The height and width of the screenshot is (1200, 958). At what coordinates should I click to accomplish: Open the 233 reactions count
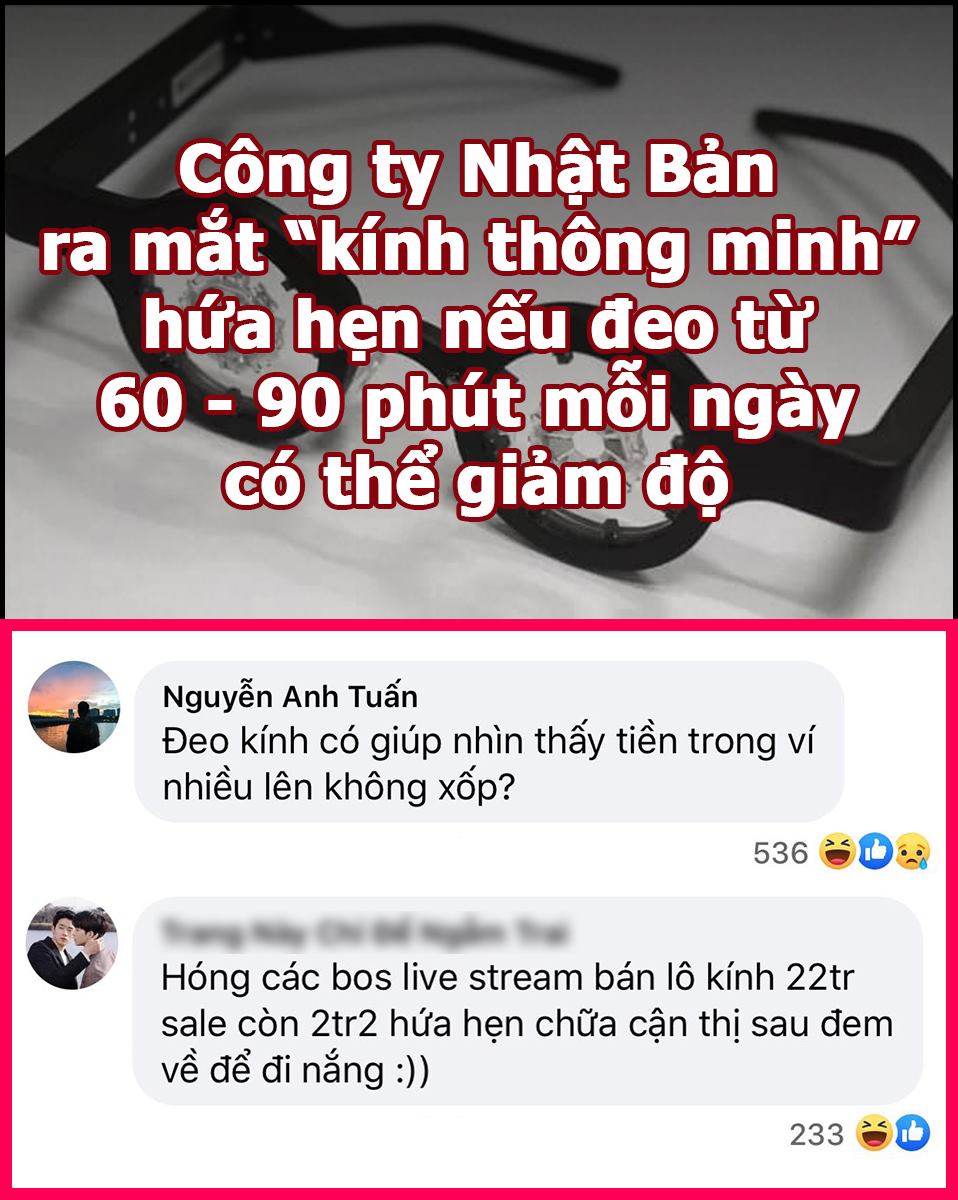coord(817,1135)
